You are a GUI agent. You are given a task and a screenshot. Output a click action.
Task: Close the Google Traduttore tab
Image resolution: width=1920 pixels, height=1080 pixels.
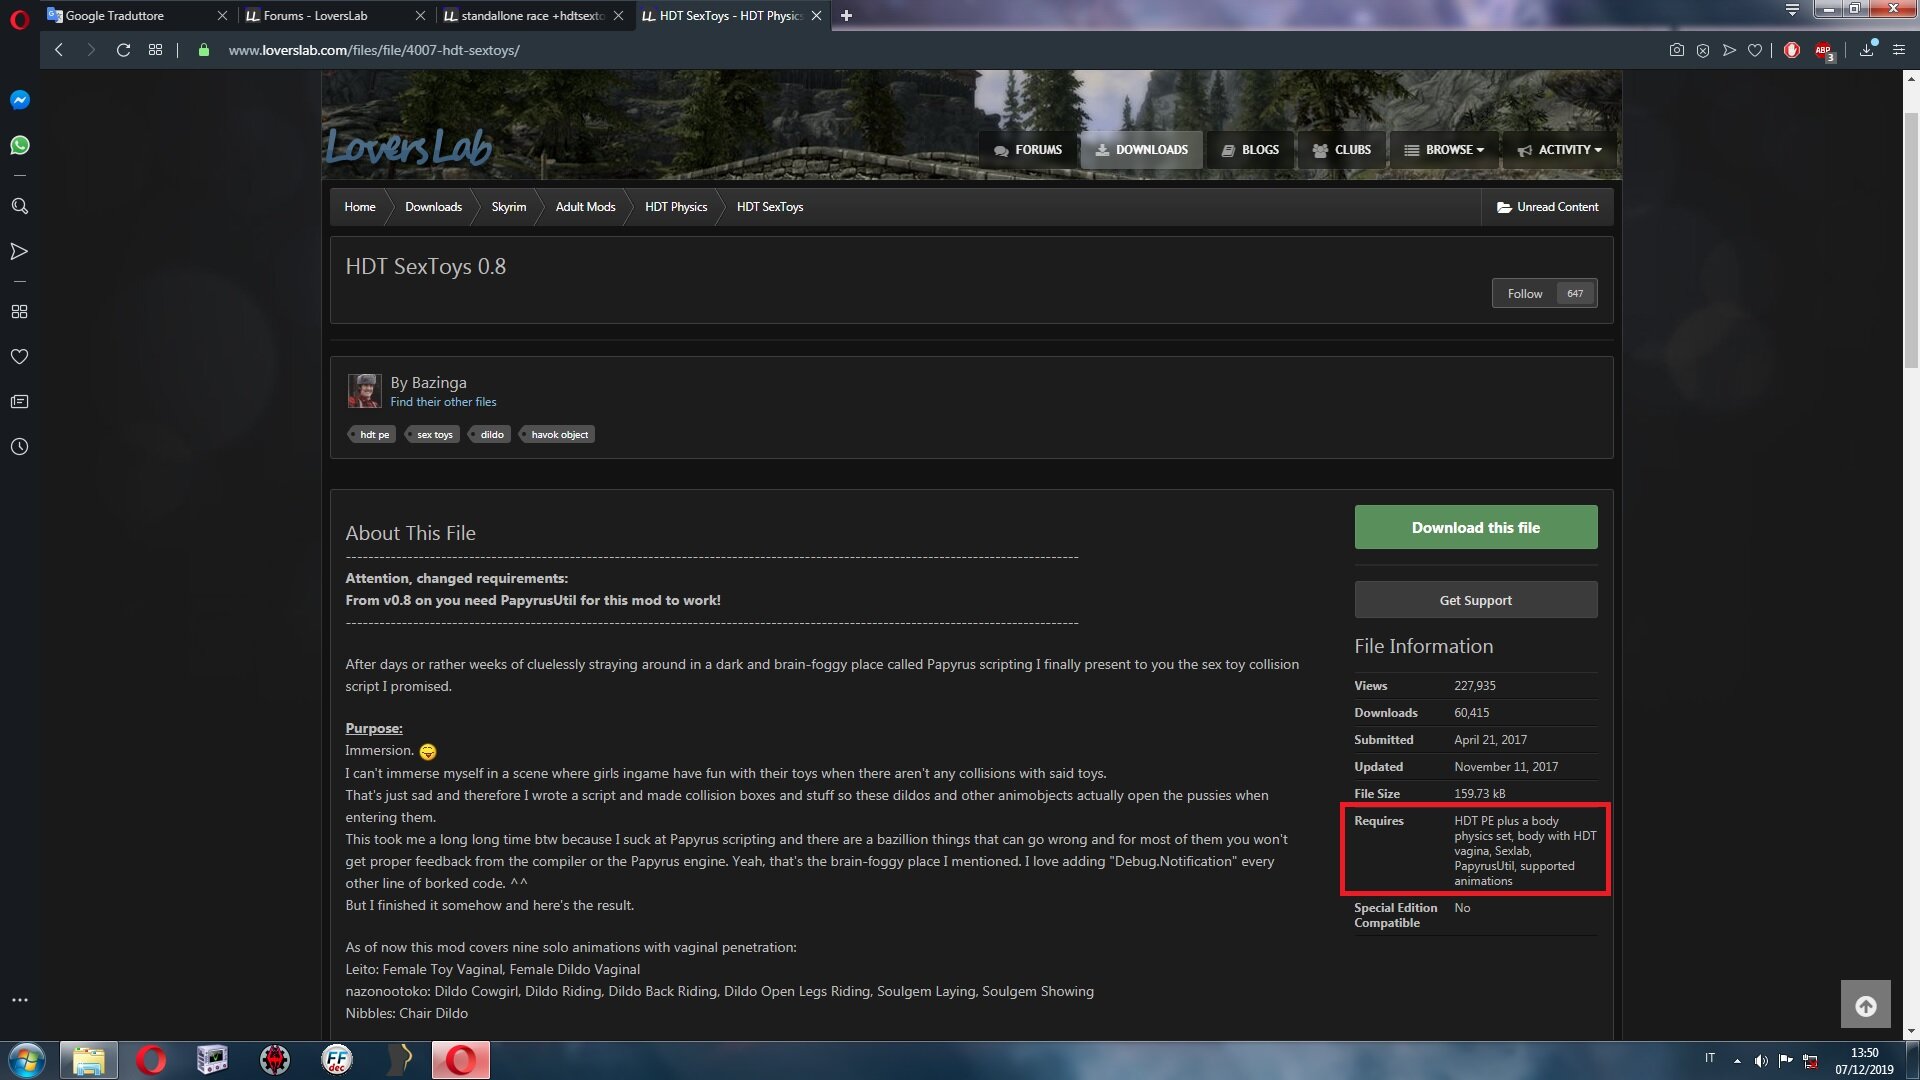click(x=222, y=15)
